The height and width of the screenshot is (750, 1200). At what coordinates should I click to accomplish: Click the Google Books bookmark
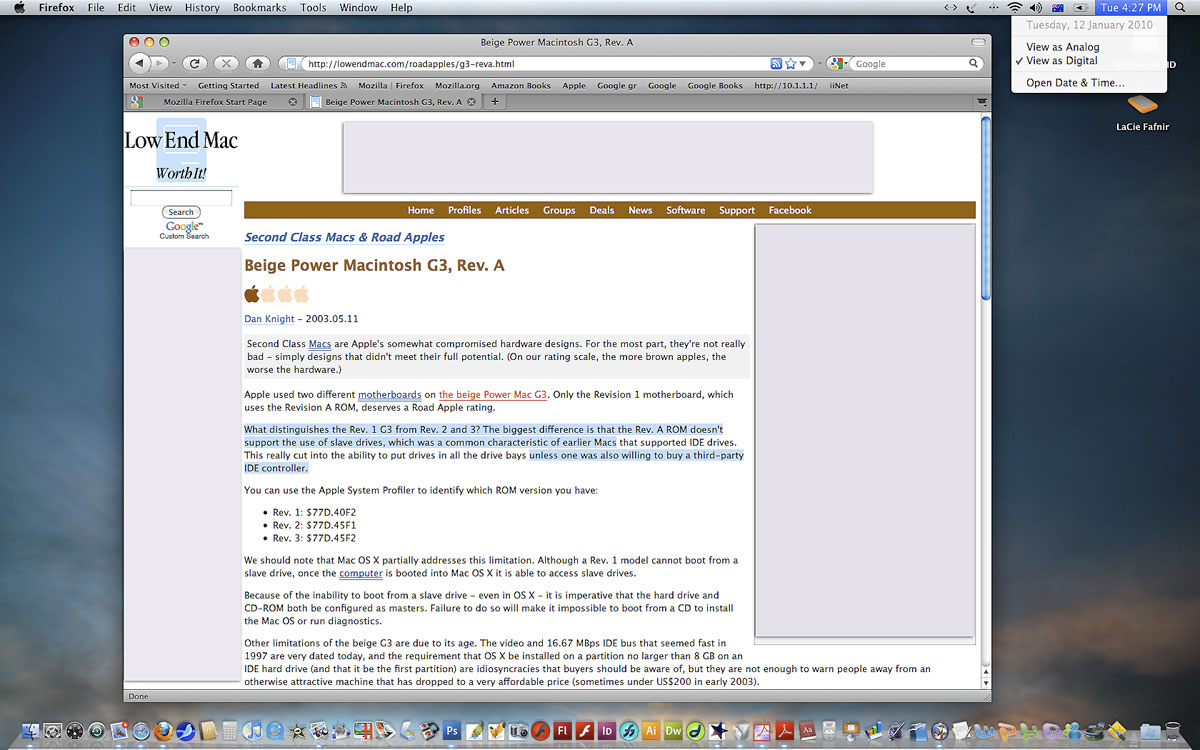pos(715,86)
